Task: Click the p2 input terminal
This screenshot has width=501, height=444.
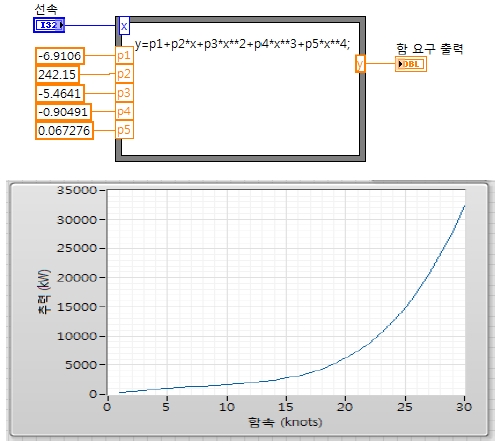Action: click(x=124, y=74)
